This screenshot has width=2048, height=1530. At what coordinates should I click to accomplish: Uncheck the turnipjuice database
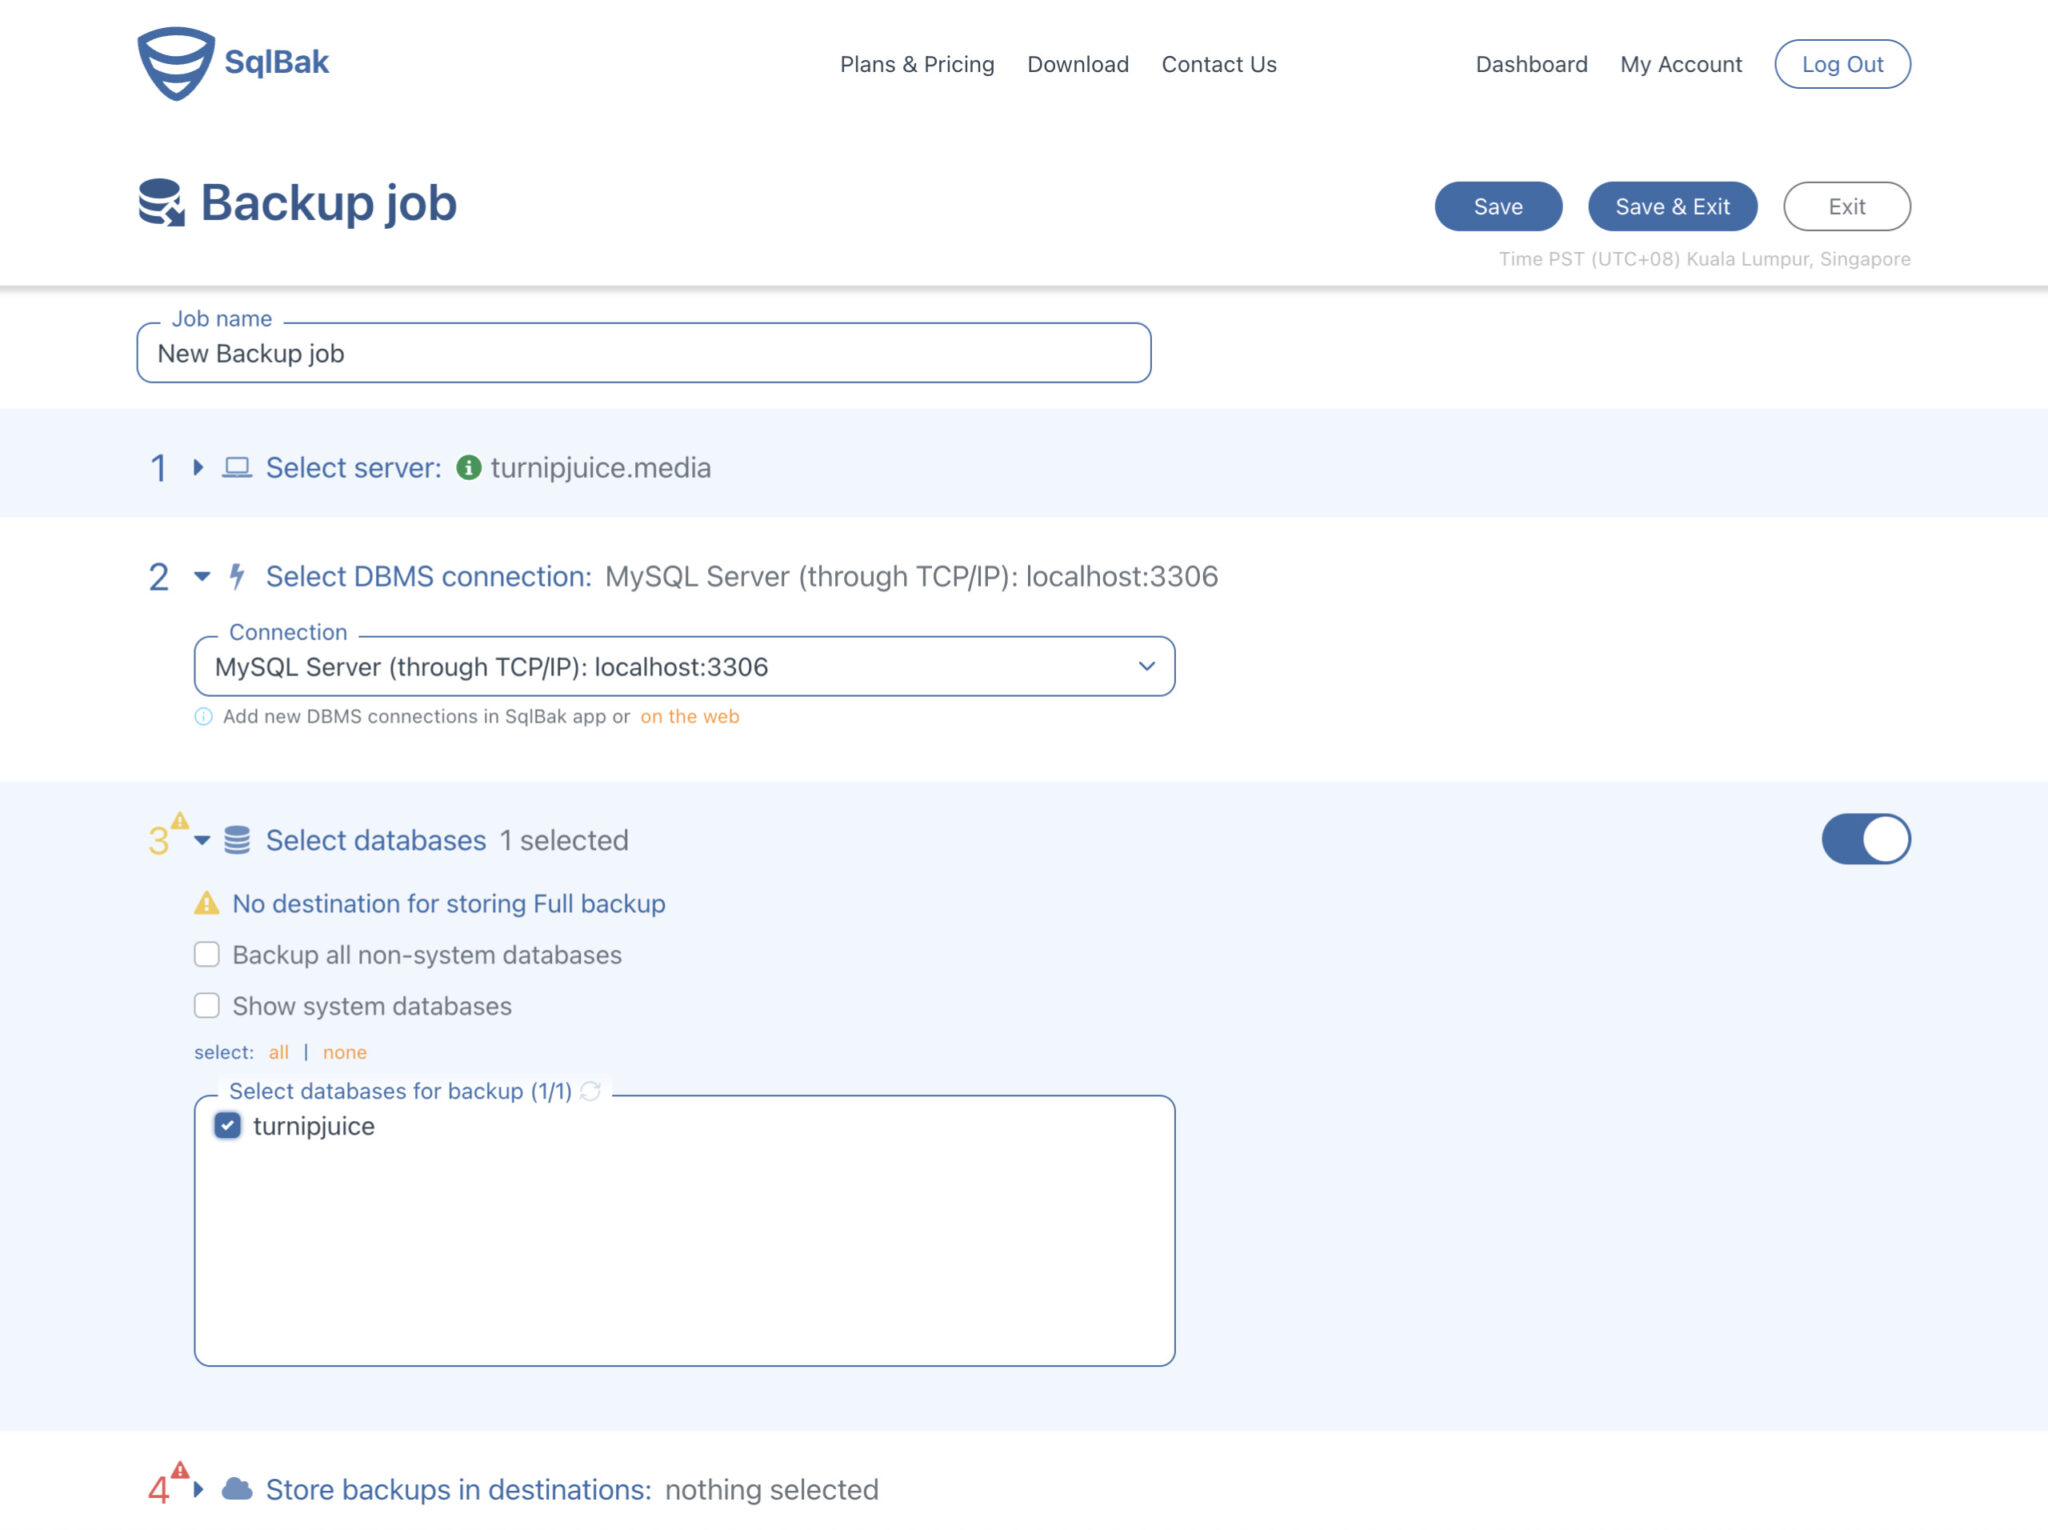pyautogui.click(x=228, y=1126)
